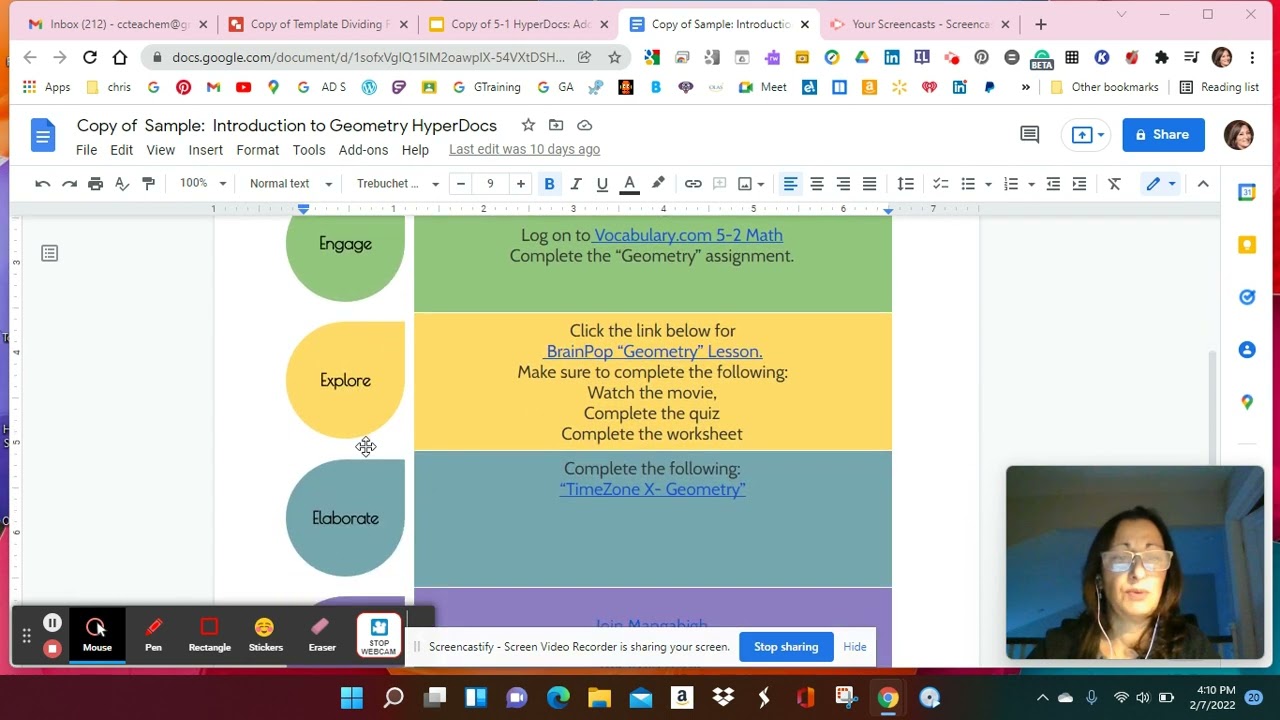The image size is (1280, 720).
Task: Insert a bulleted list
Action: (x=967, y=184)
